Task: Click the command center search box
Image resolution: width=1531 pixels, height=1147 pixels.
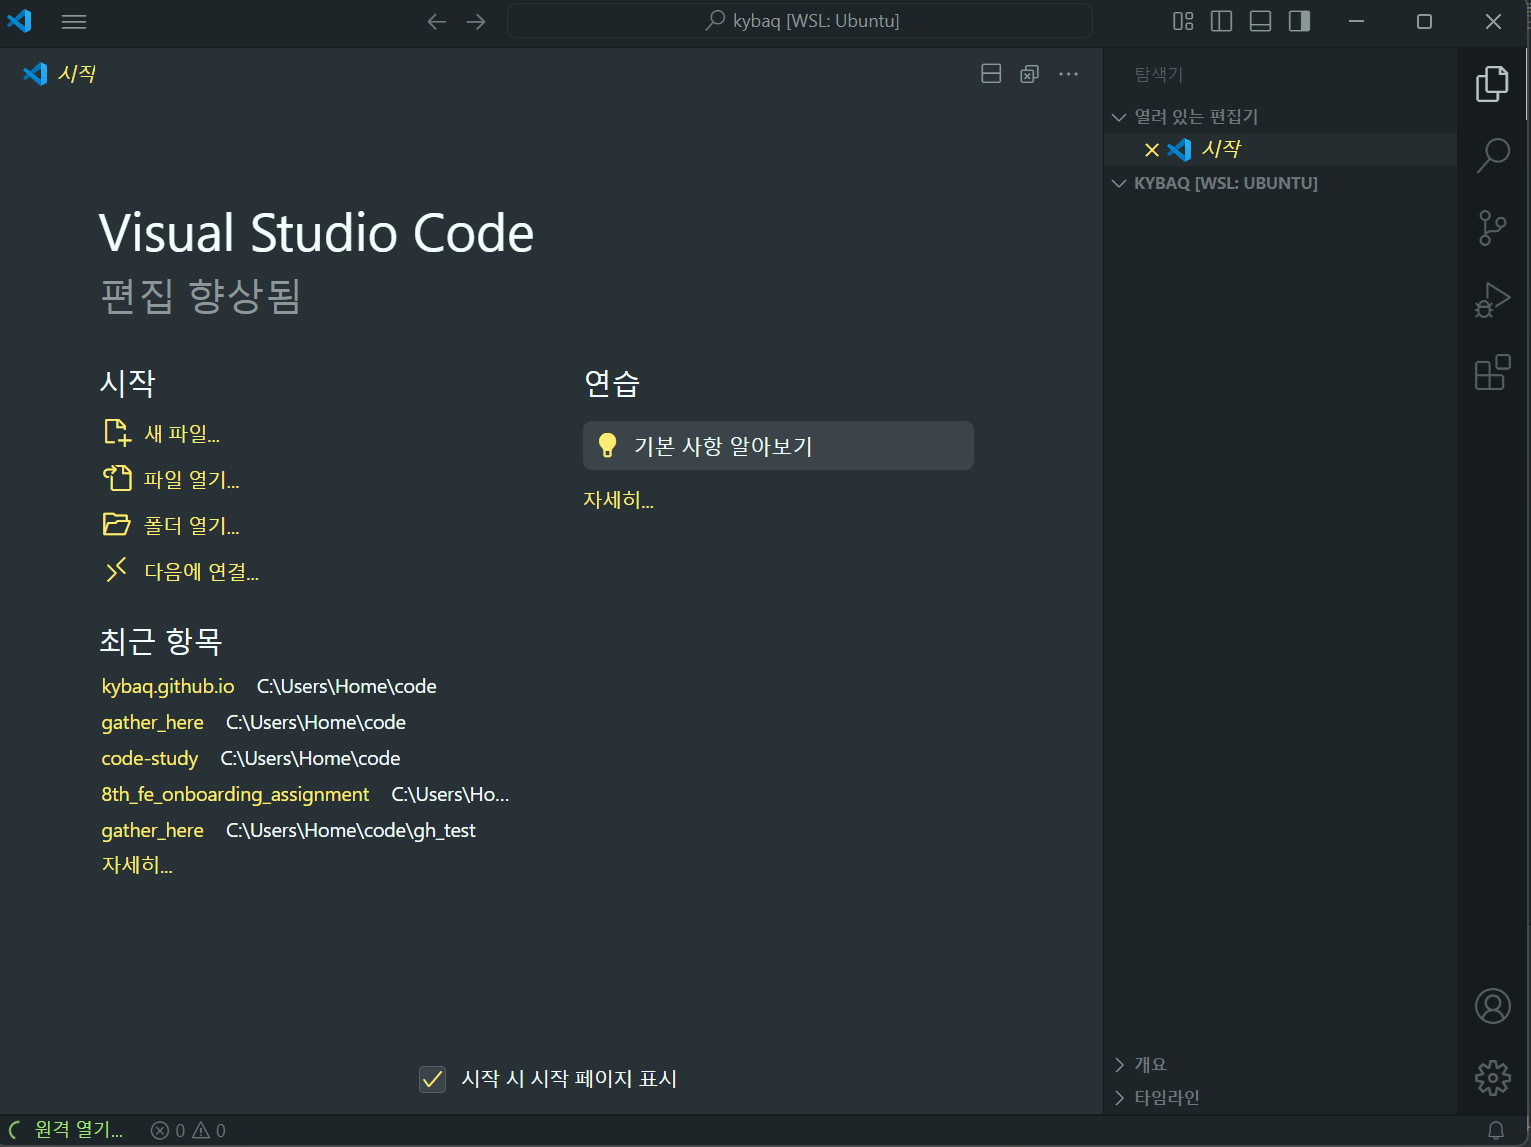Action: [800, 21]
